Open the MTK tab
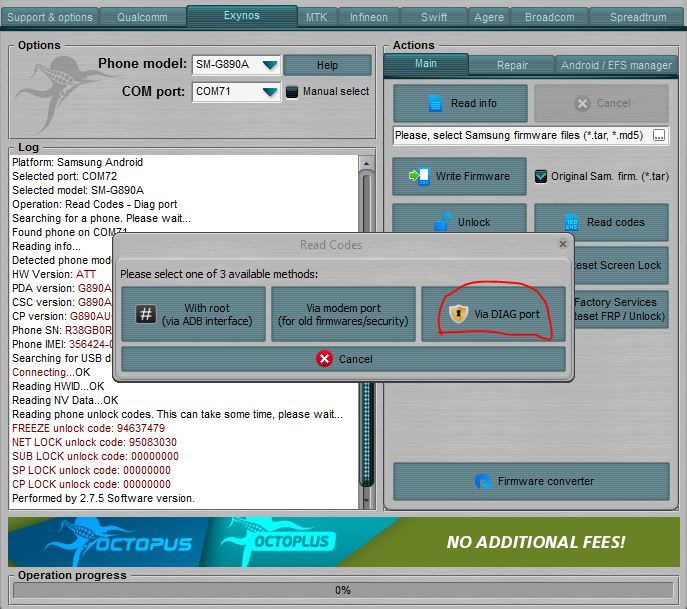Screen dimensions: 687x609 (x=316, y=17)
